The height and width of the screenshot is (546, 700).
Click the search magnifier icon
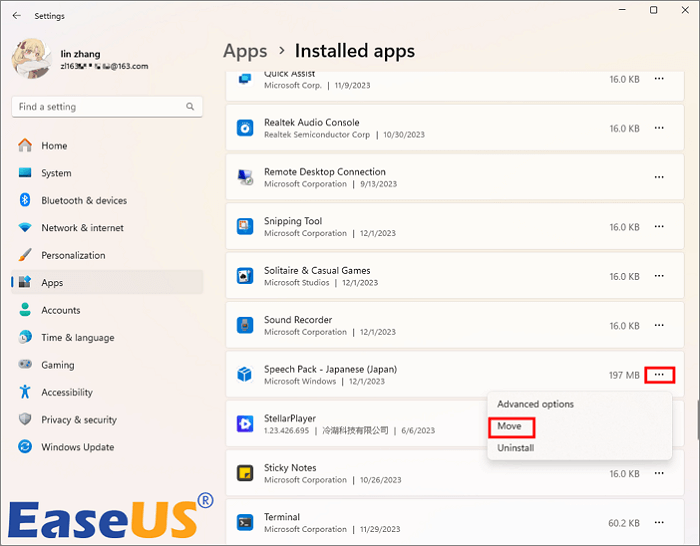tap(190, 107)
